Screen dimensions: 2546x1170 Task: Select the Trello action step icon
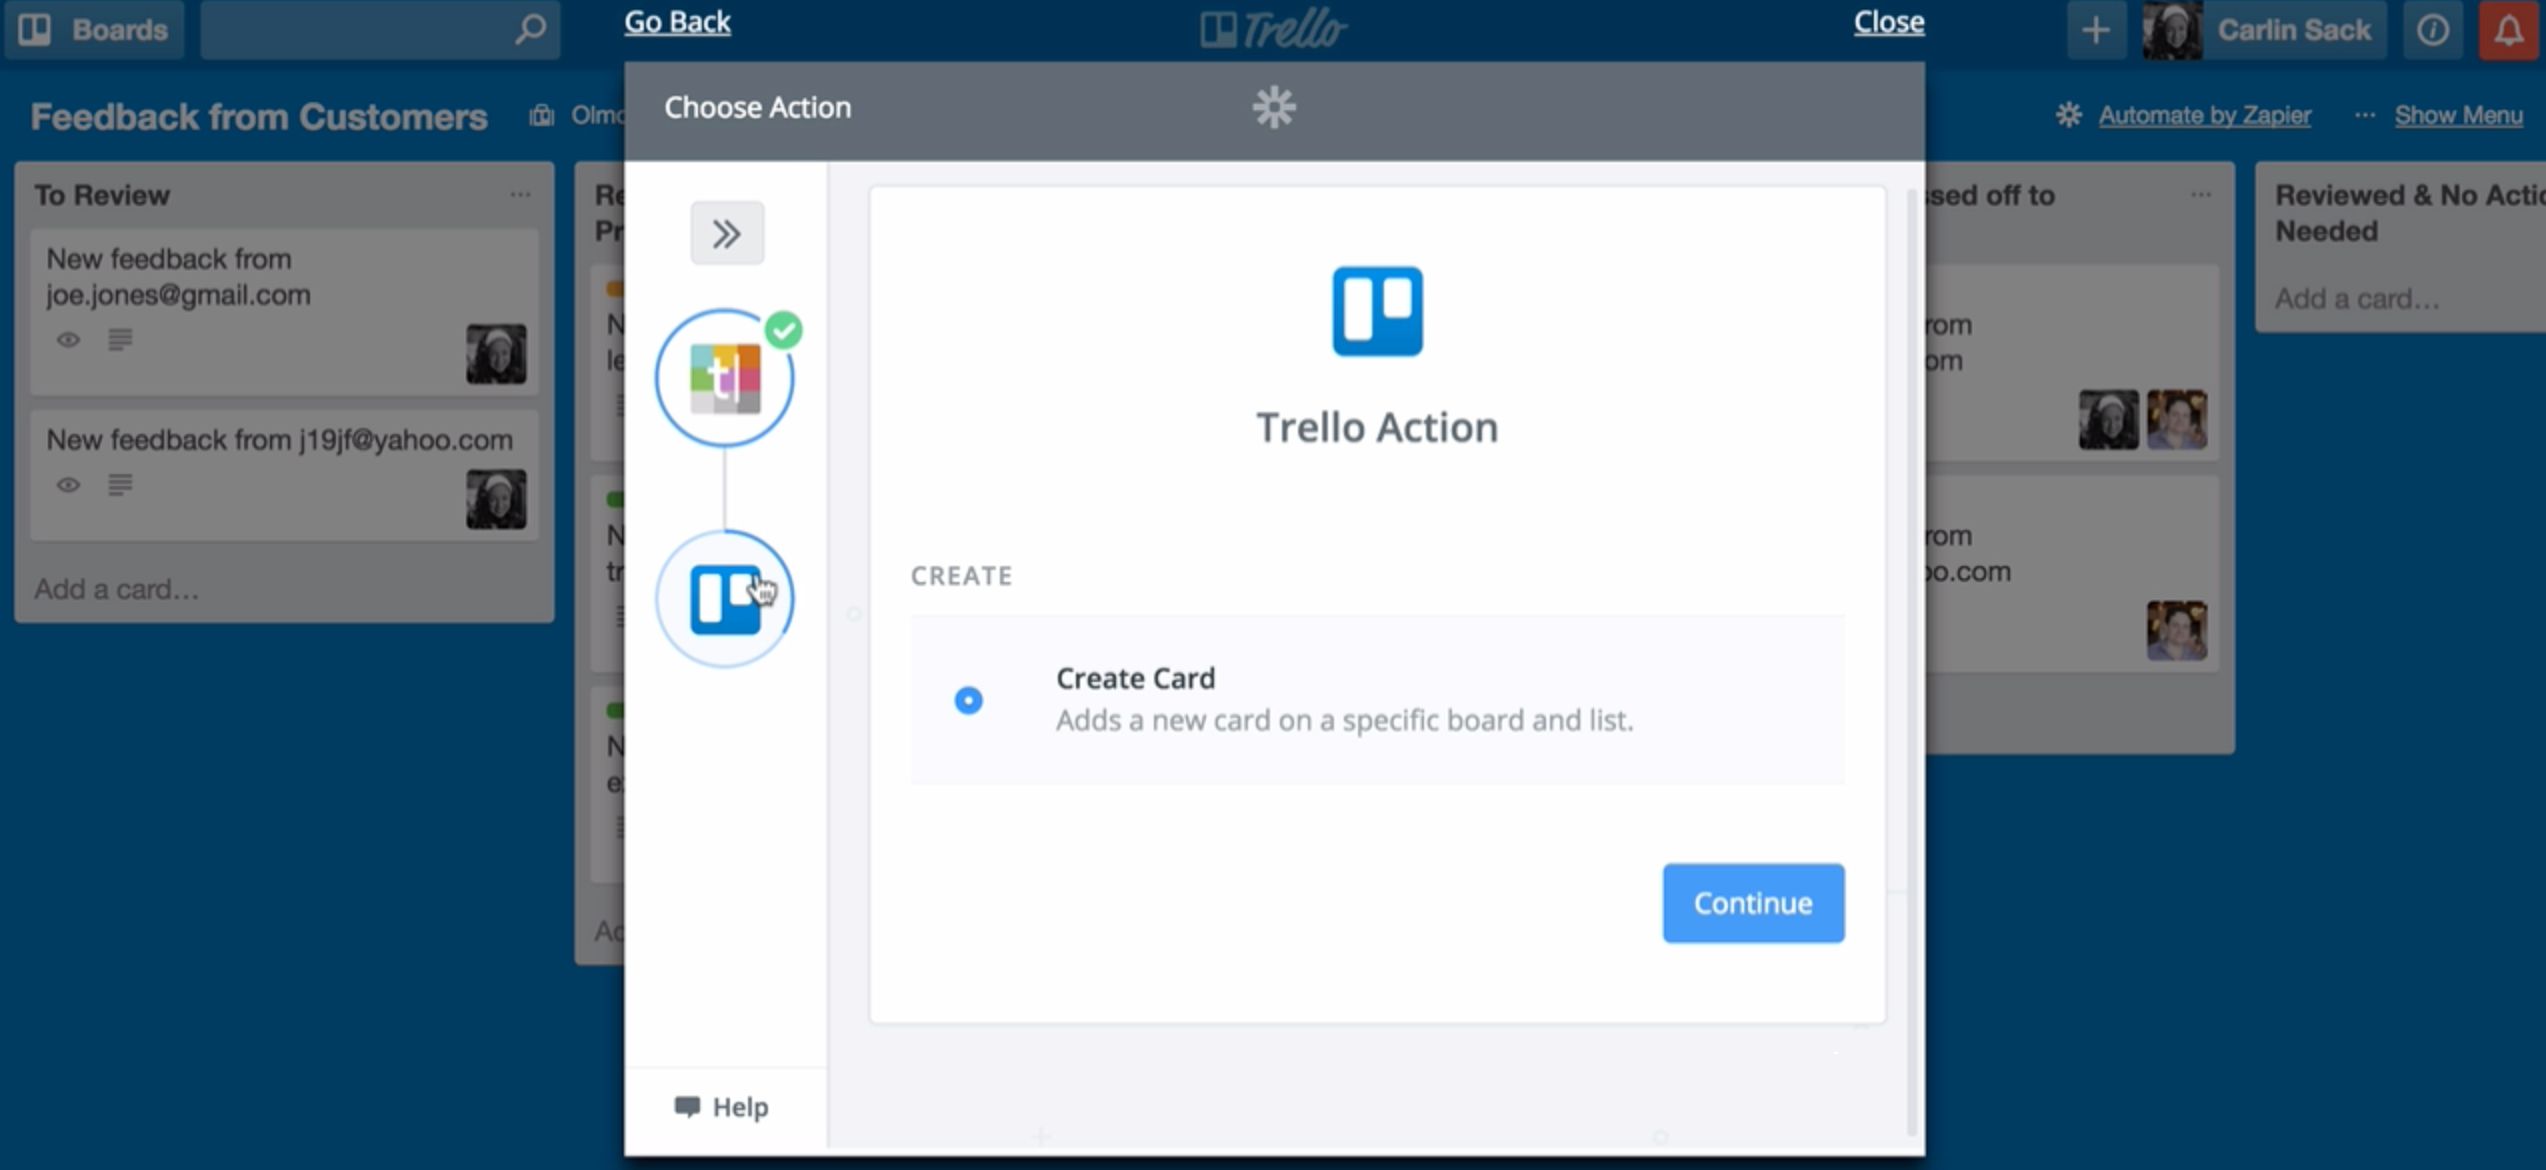[725, 599]
